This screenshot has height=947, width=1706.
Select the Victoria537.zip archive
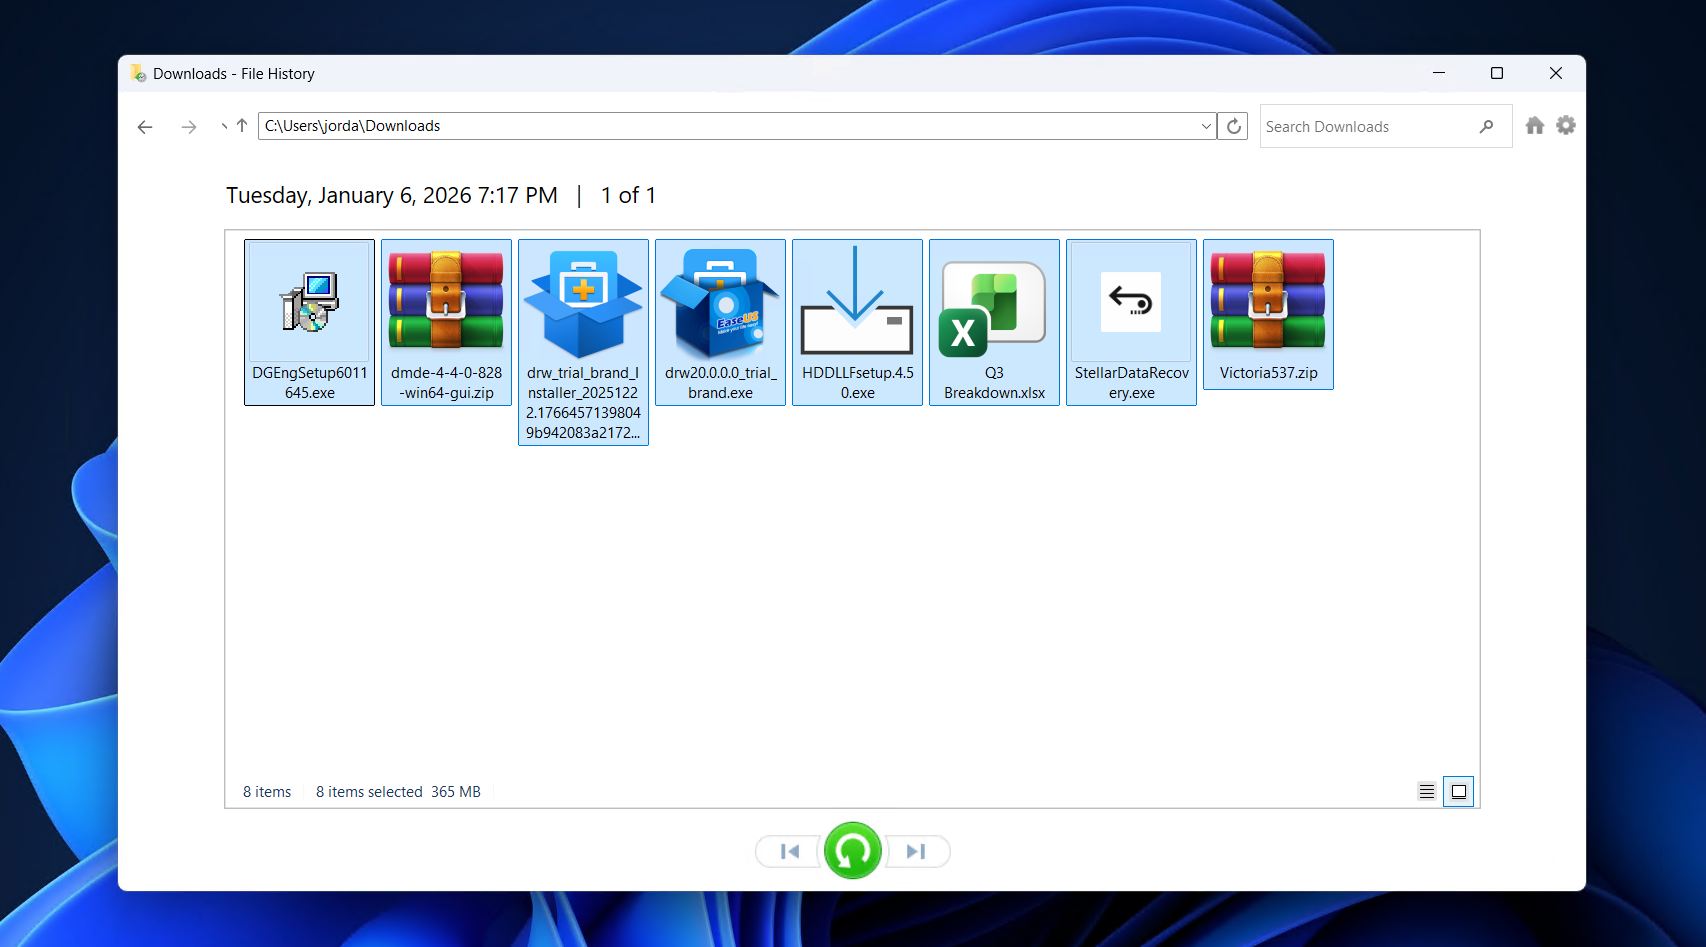1267,314
